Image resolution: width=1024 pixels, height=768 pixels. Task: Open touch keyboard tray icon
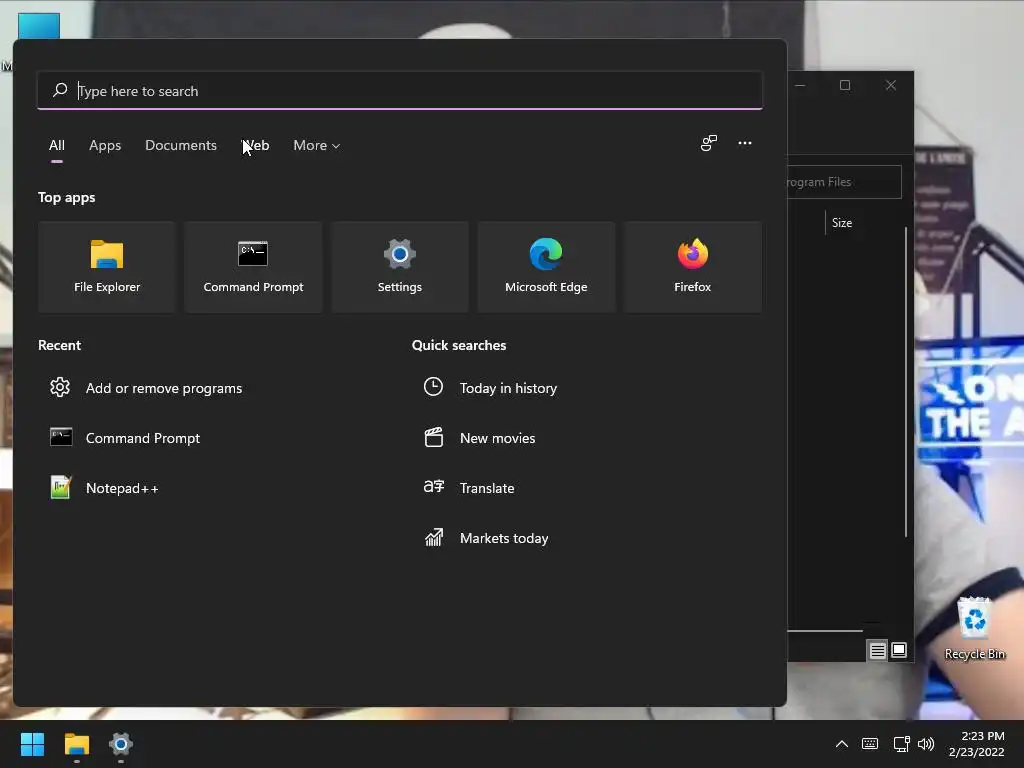coord(870,744)
